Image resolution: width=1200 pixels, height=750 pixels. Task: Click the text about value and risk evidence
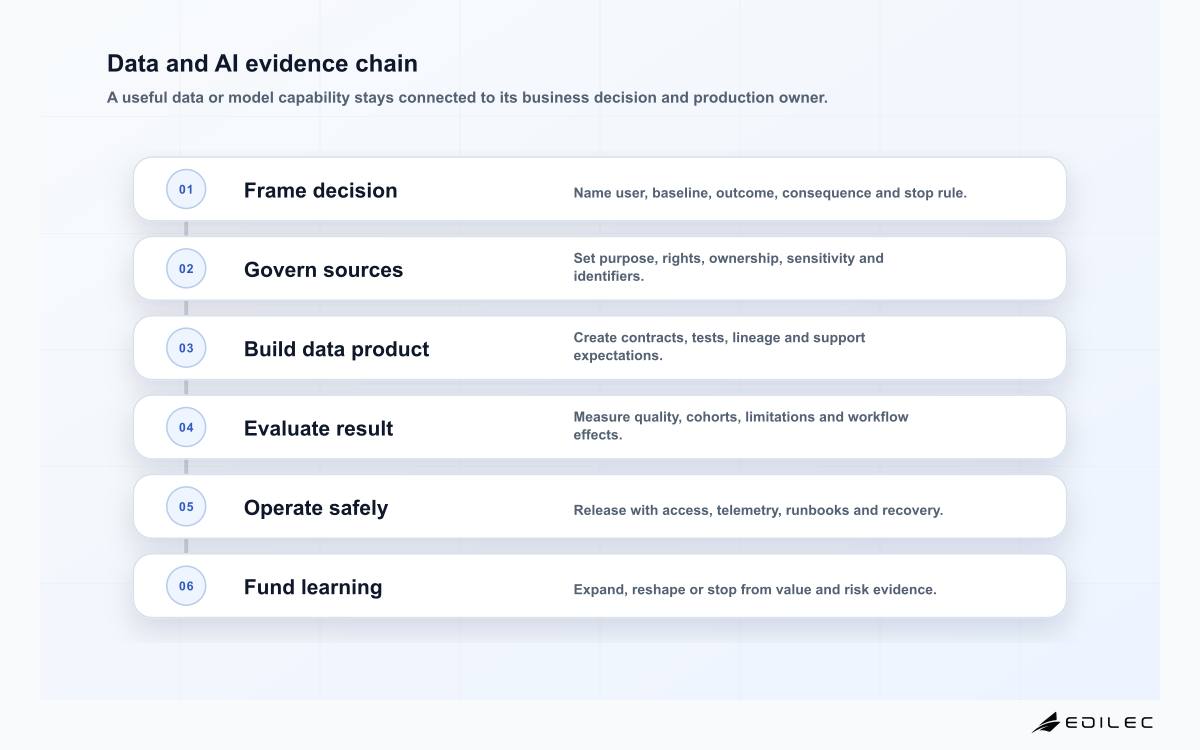coord(755,589)
